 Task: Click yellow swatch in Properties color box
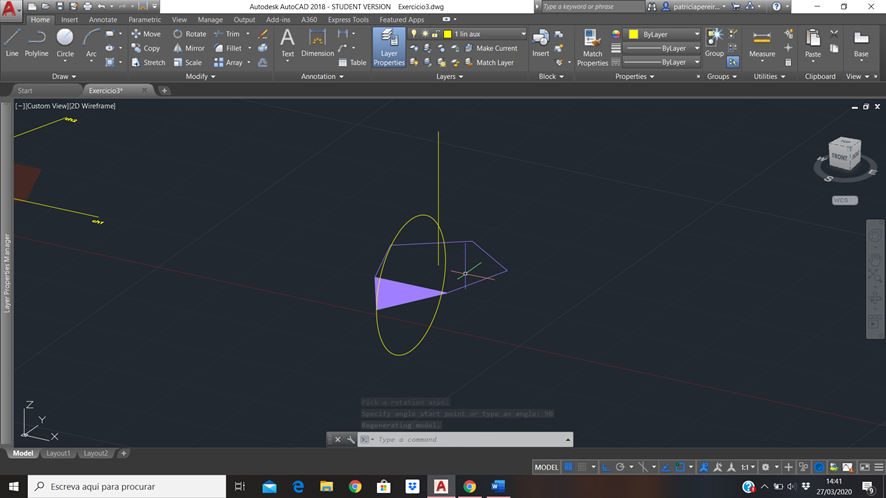click(633, 34)
